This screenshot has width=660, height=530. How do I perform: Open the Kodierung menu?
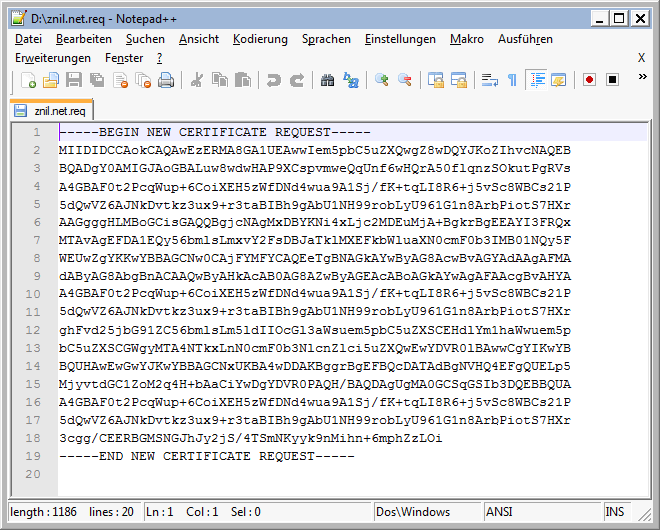point(260,39)
